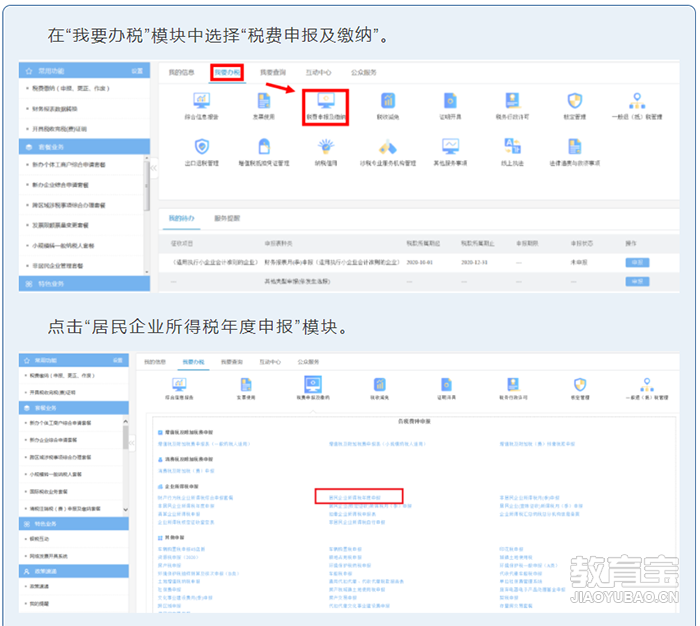The height and width of the screenshot is (626, 700).
Task: Open 增值税抵扣凭证管理 icon
Action: (264, 146)
